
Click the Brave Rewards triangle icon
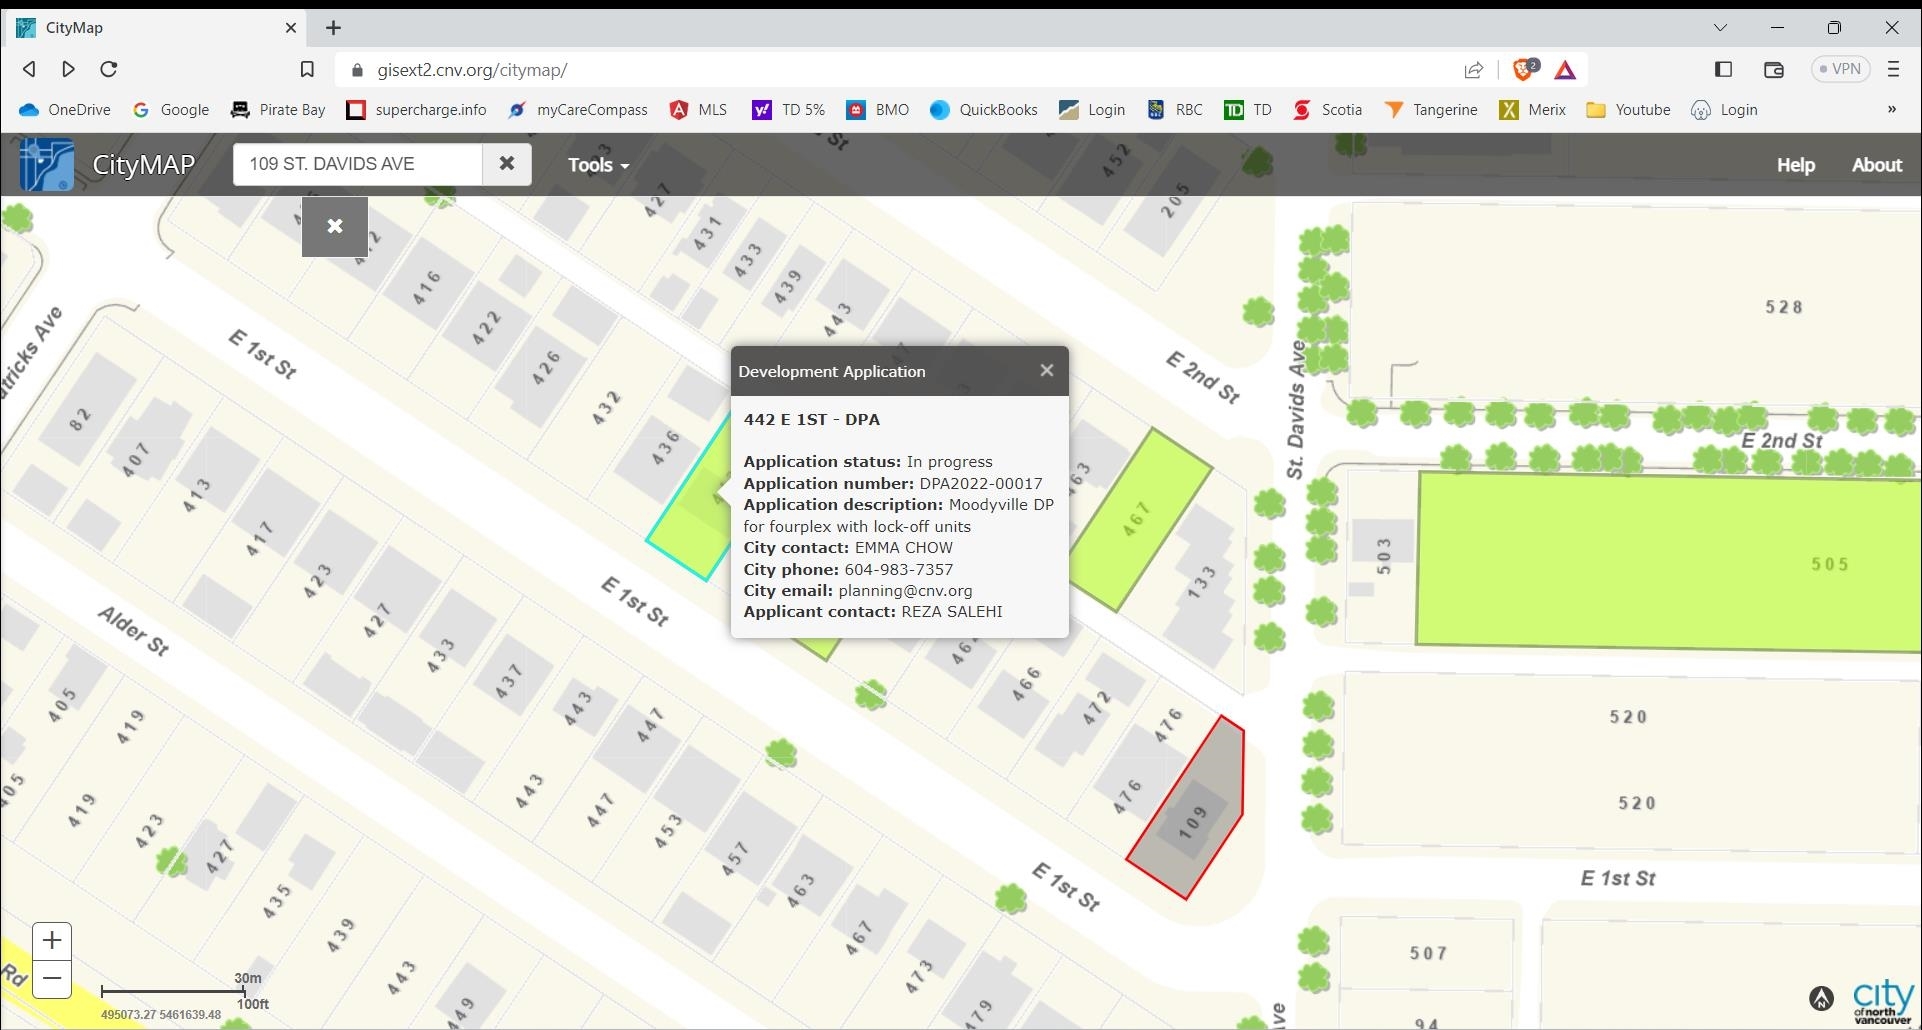(1565, 70)
